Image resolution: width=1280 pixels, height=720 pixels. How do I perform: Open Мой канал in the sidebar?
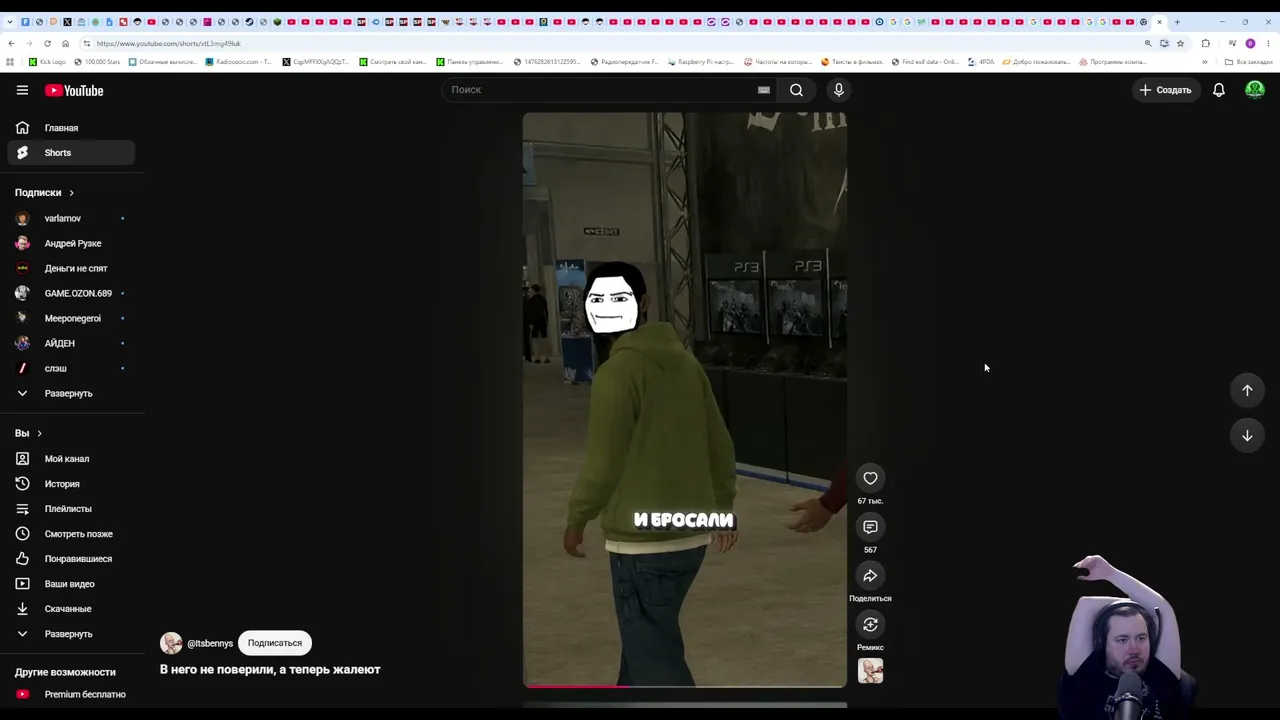click(x=71, y=459)
